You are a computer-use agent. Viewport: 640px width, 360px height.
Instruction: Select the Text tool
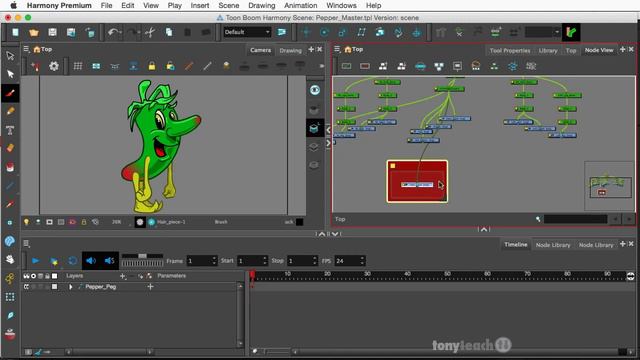10,130
